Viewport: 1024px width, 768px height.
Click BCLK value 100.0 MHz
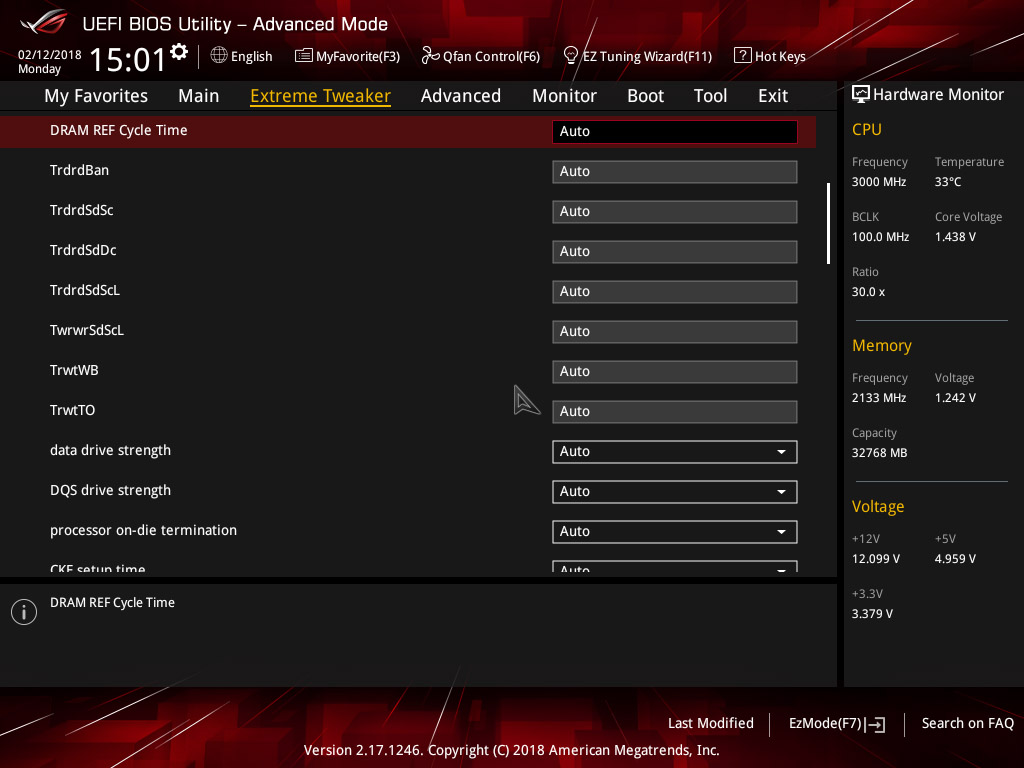[x=880, y=237]
